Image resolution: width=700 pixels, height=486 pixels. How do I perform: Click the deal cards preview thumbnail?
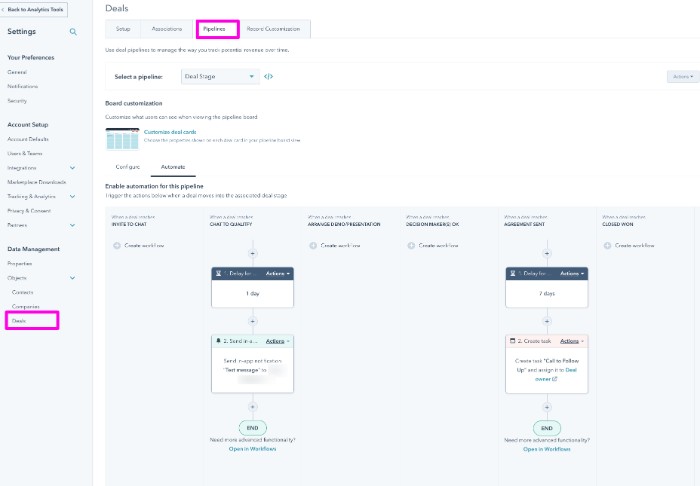point(122,139)
